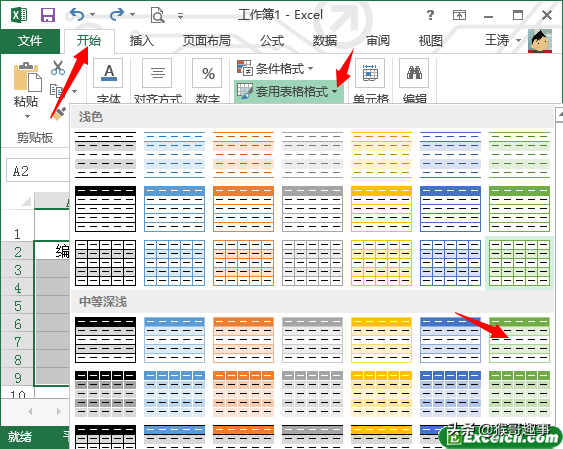Click the Paste clipboard icon
Viewport: 563px width, 449px height.
[x=28, y=77]
